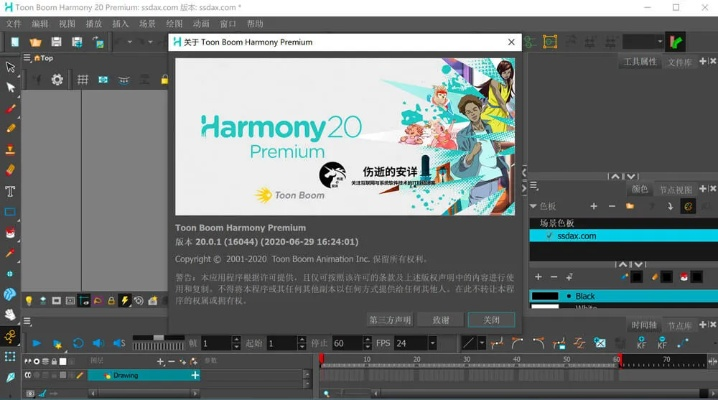718x400 pixels.
Task: Click the 致谢 button
Action: pos(441,320)
